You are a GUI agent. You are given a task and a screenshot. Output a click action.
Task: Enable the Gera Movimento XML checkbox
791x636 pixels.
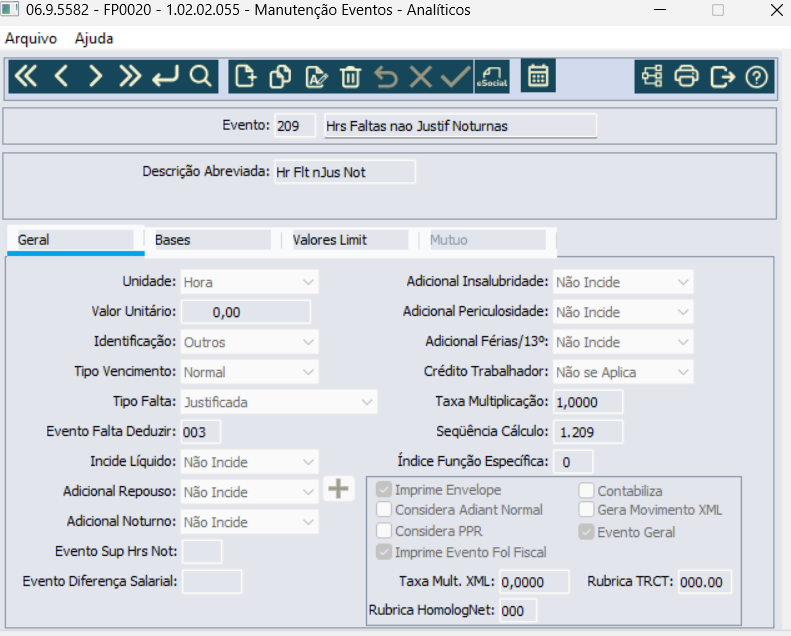[586, 509]
